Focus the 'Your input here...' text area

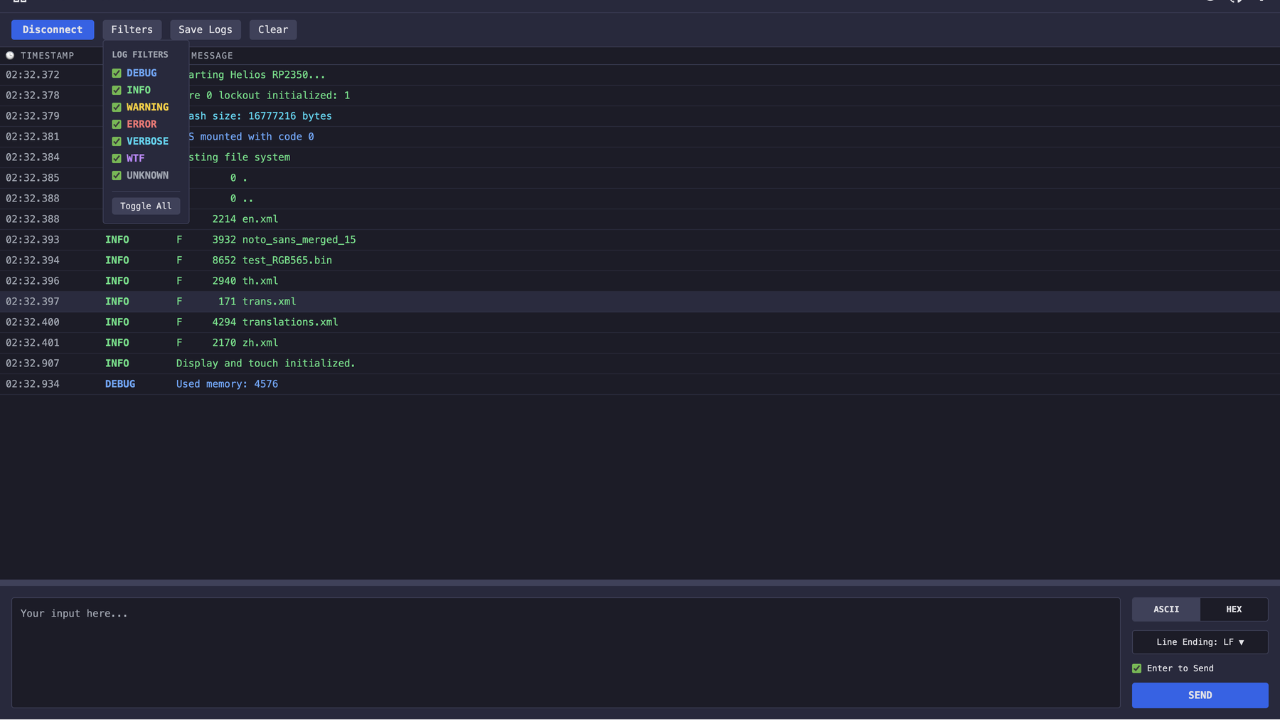pyautogui.click(x=565, y=652)
